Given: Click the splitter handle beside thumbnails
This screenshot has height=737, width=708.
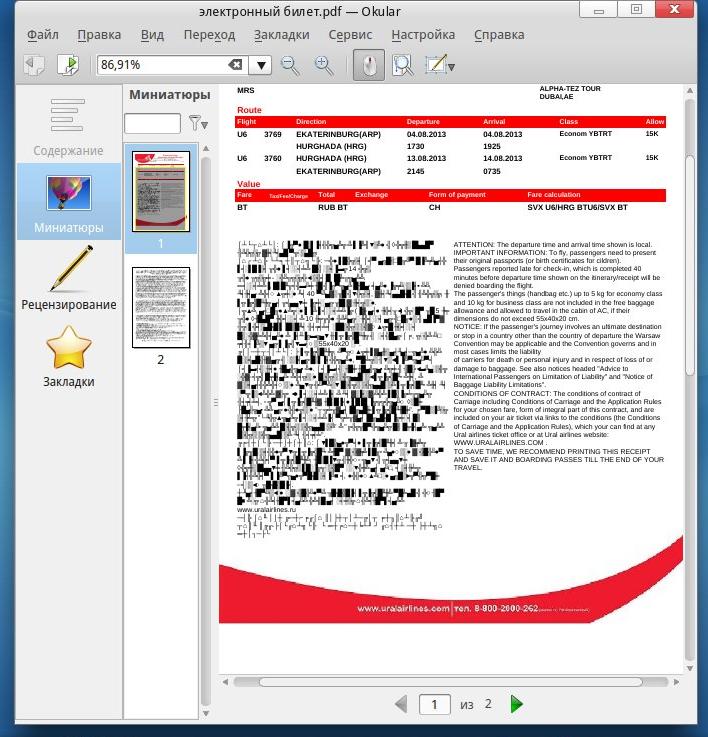Looking at the screenshot, I should (216, 402).
